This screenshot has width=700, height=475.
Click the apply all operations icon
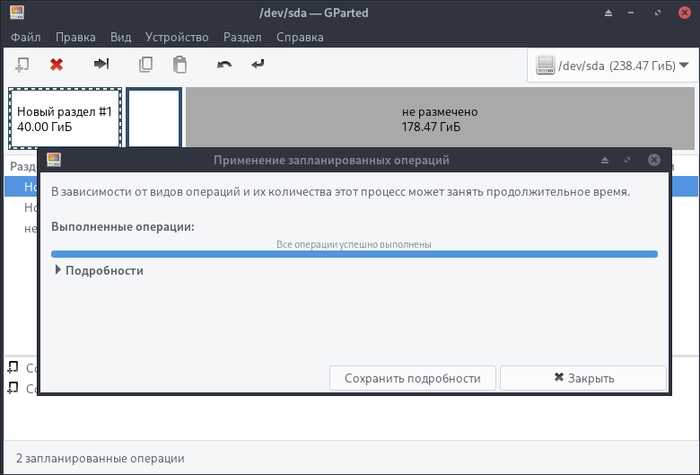[258, 65]
